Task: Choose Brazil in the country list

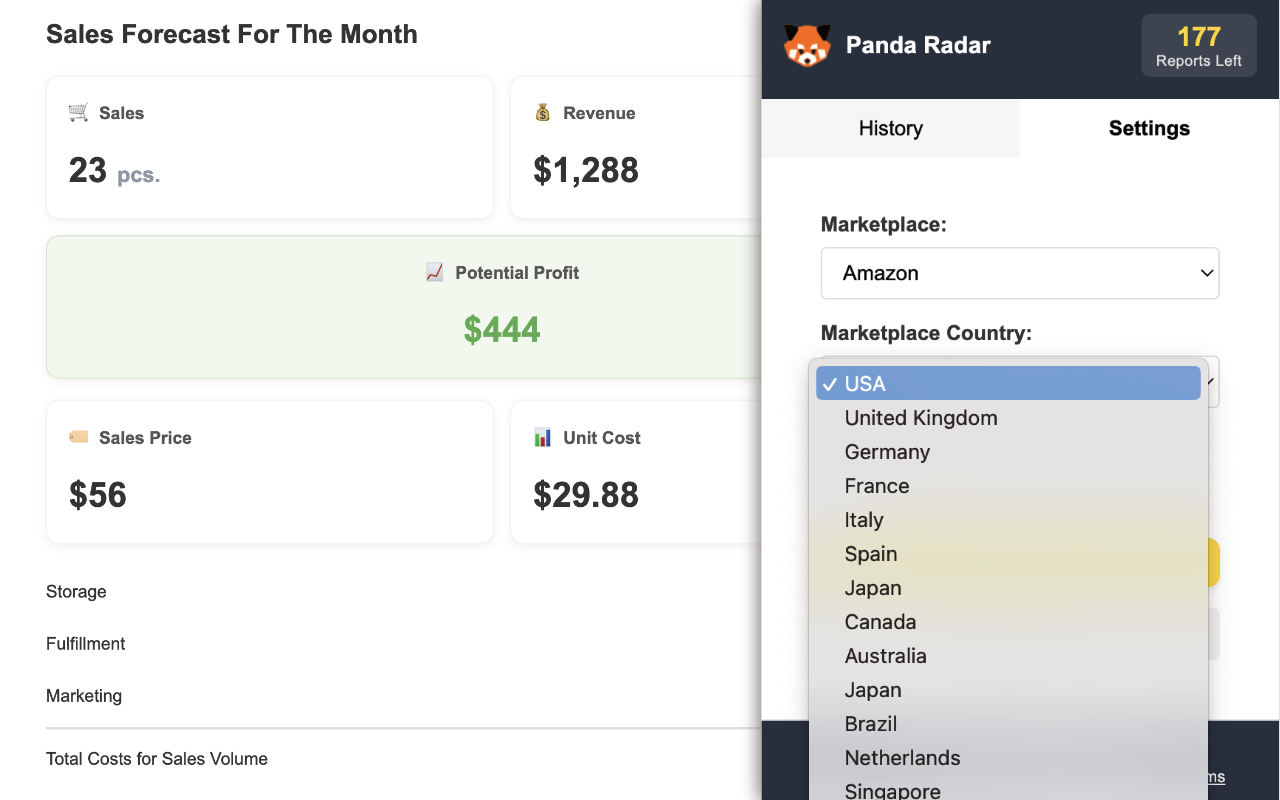Action: click(x=870, y=724)
